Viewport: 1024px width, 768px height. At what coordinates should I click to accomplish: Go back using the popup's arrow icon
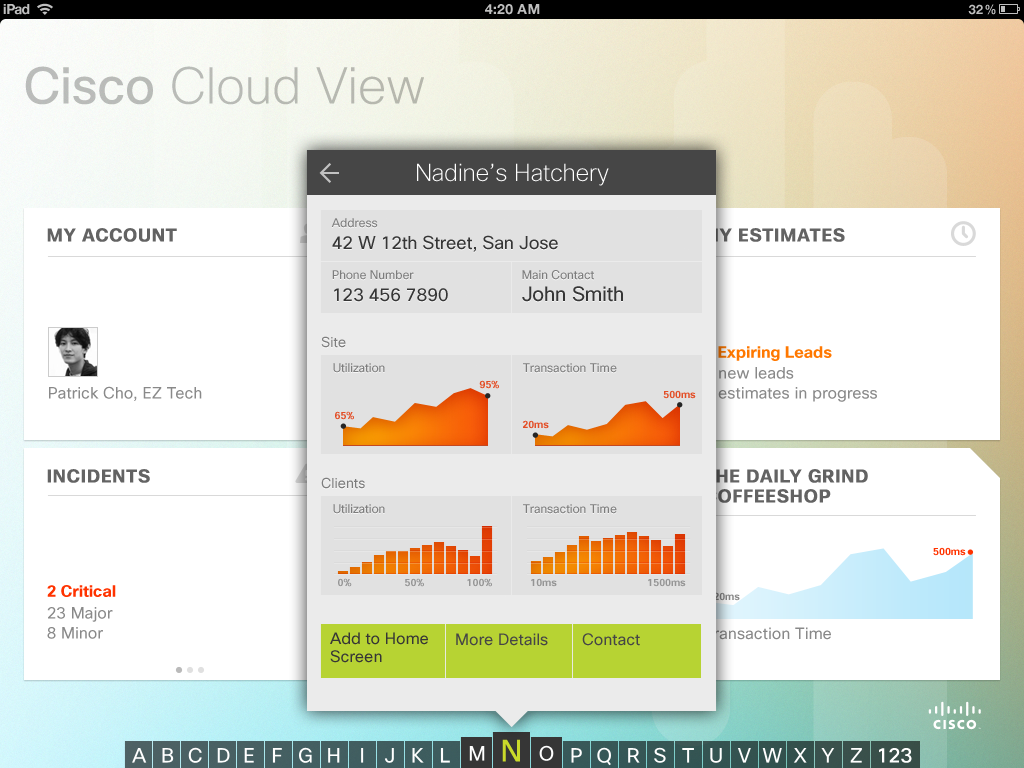(330, 173)
